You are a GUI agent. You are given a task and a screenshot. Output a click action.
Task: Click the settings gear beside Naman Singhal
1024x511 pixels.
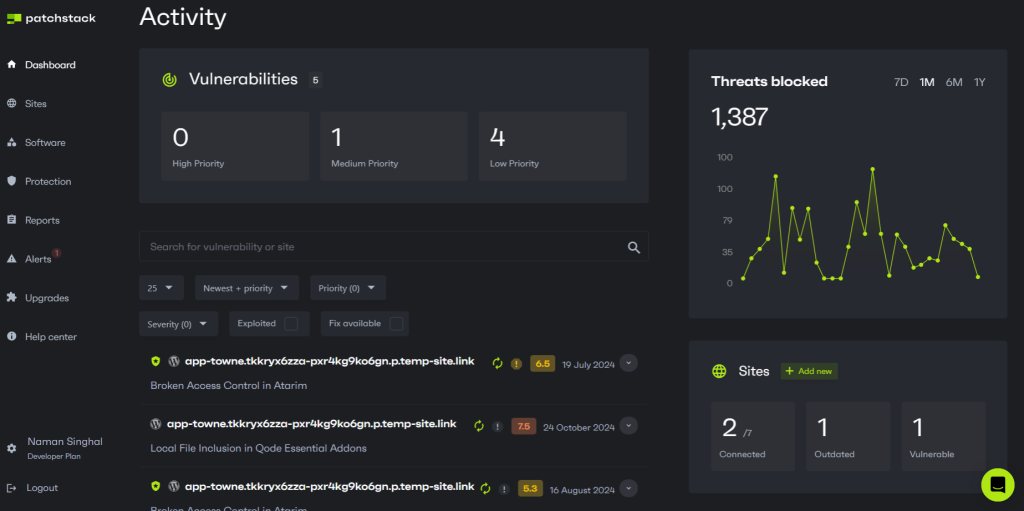[11, 448]
